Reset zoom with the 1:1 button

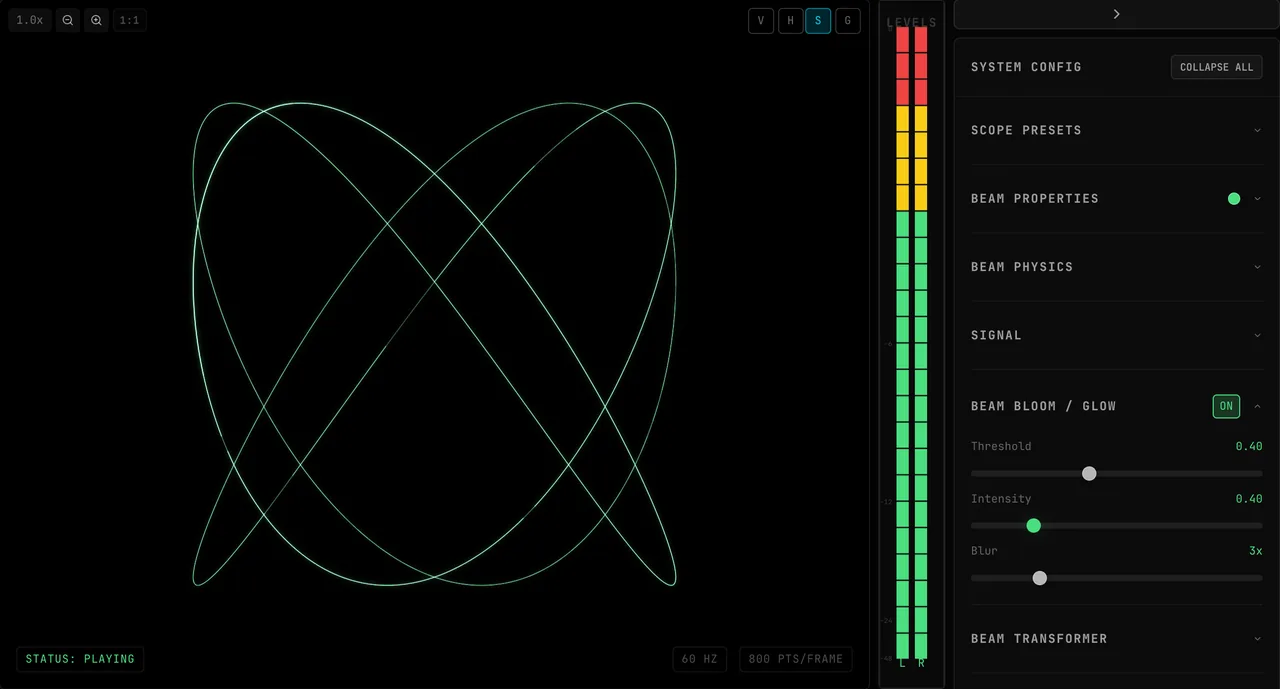click(130, 20)
